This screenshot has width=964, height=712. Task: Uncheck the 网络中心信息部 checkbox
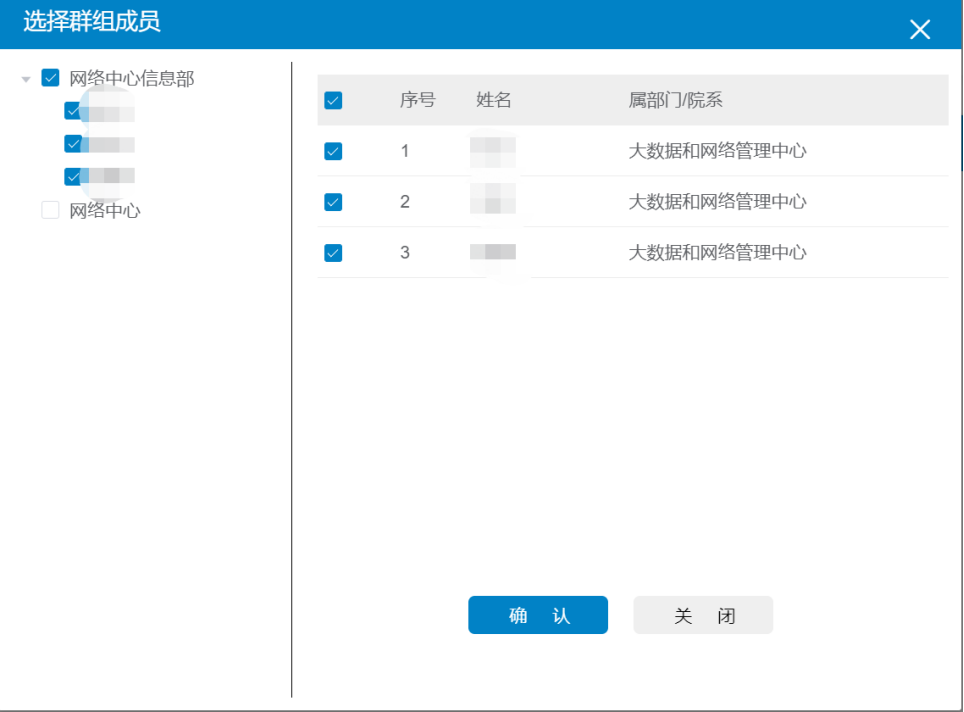point(50,78)
